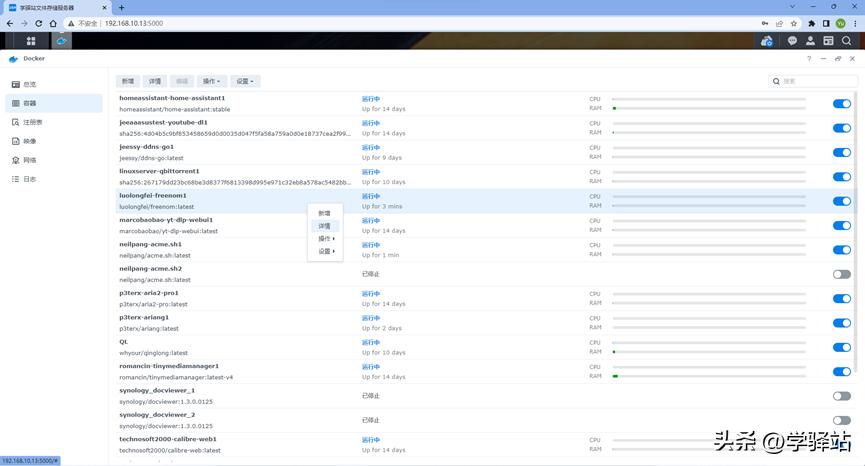Open the 映像 image sidebar item
The height and width of the screenshot is (466, 865).
click(x=54, y=141)
